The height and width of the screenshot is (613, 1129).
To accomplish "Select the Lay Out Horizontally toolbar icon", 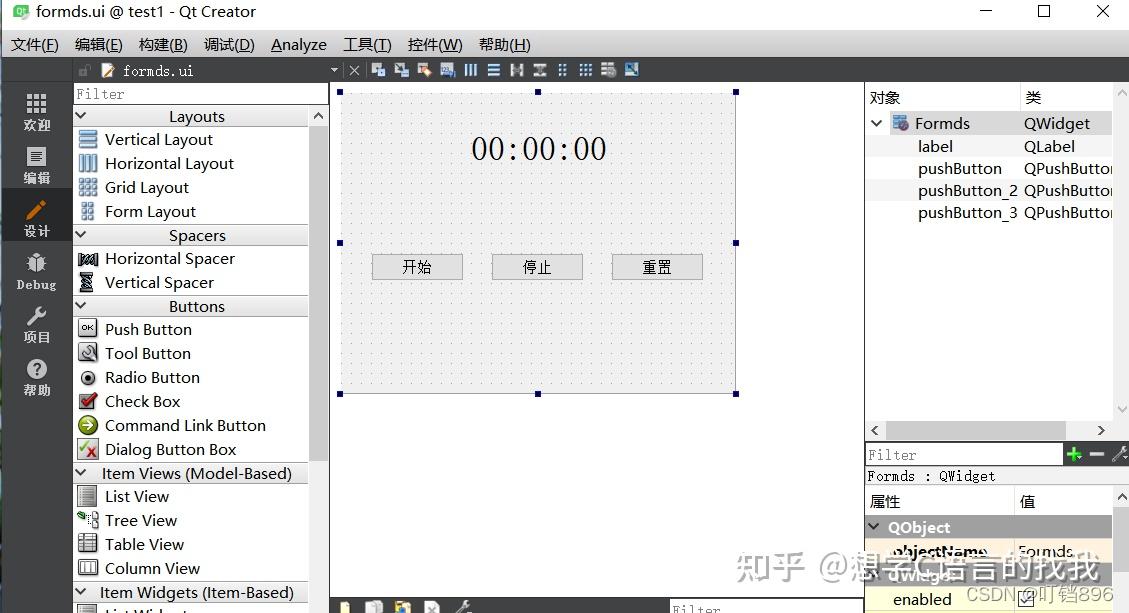I will click(x=471, y=69).
